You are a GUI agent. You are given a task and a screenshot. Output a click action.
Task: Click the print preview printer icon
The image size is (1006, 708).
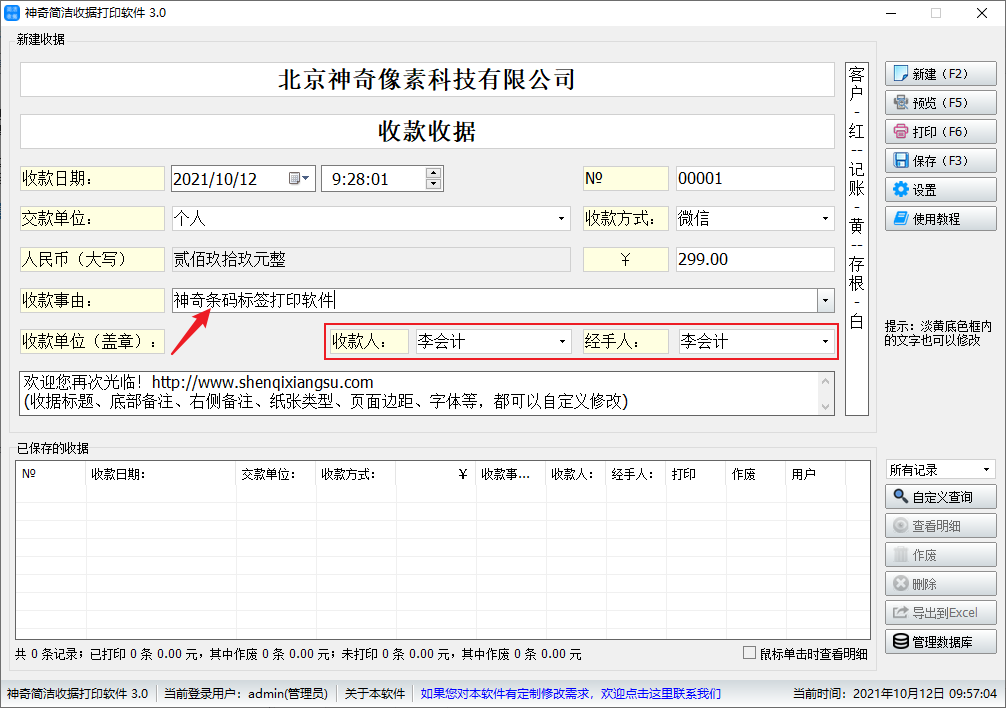901,103
